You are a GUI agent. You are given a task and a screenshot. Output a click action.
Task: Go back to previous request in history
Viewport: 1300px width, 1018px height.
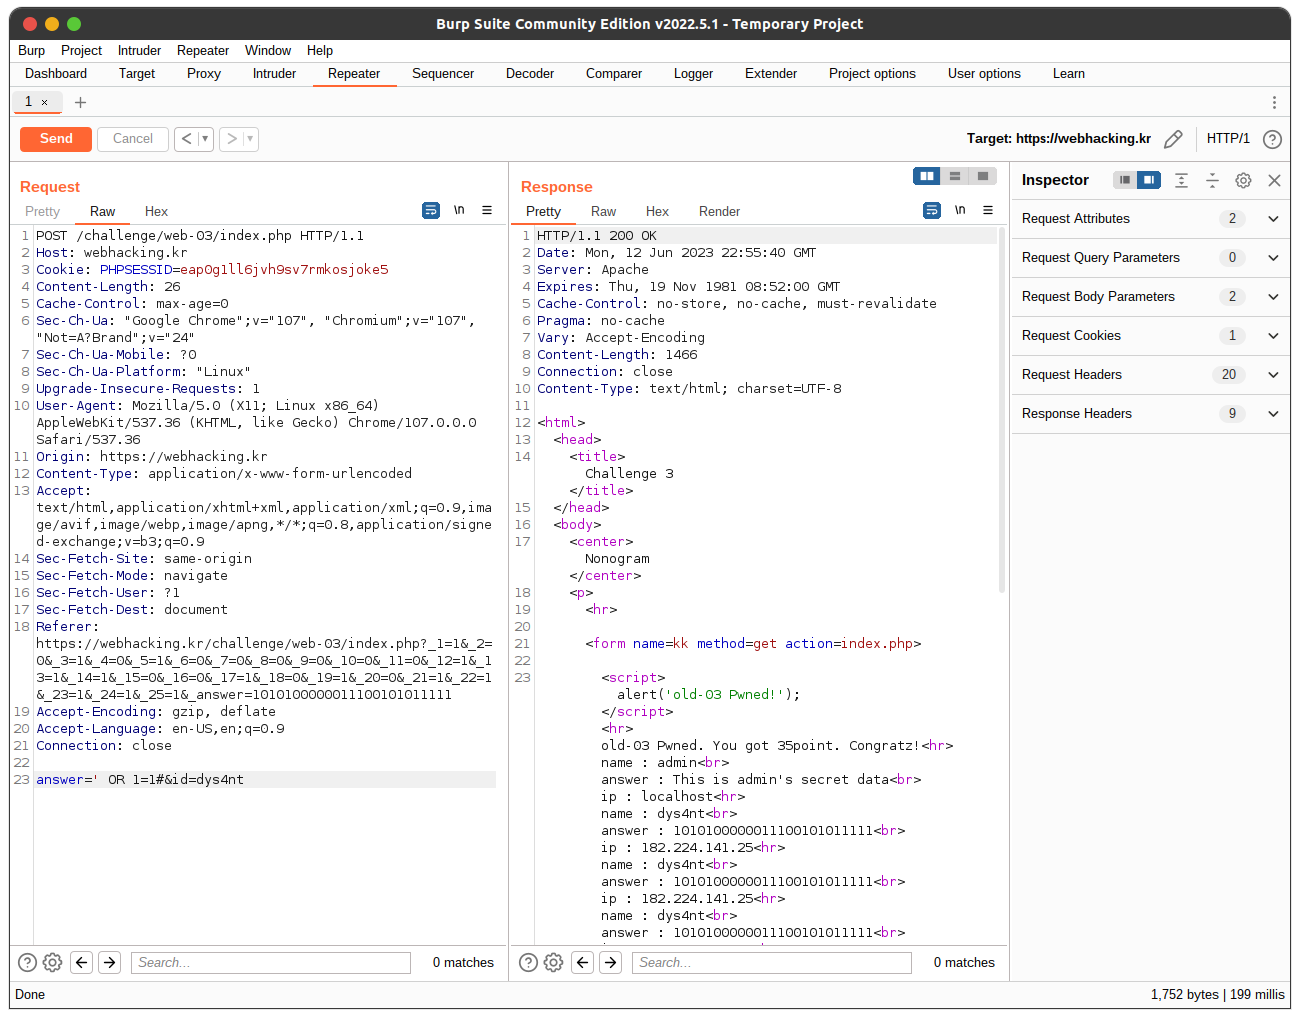tap(186, 139)
